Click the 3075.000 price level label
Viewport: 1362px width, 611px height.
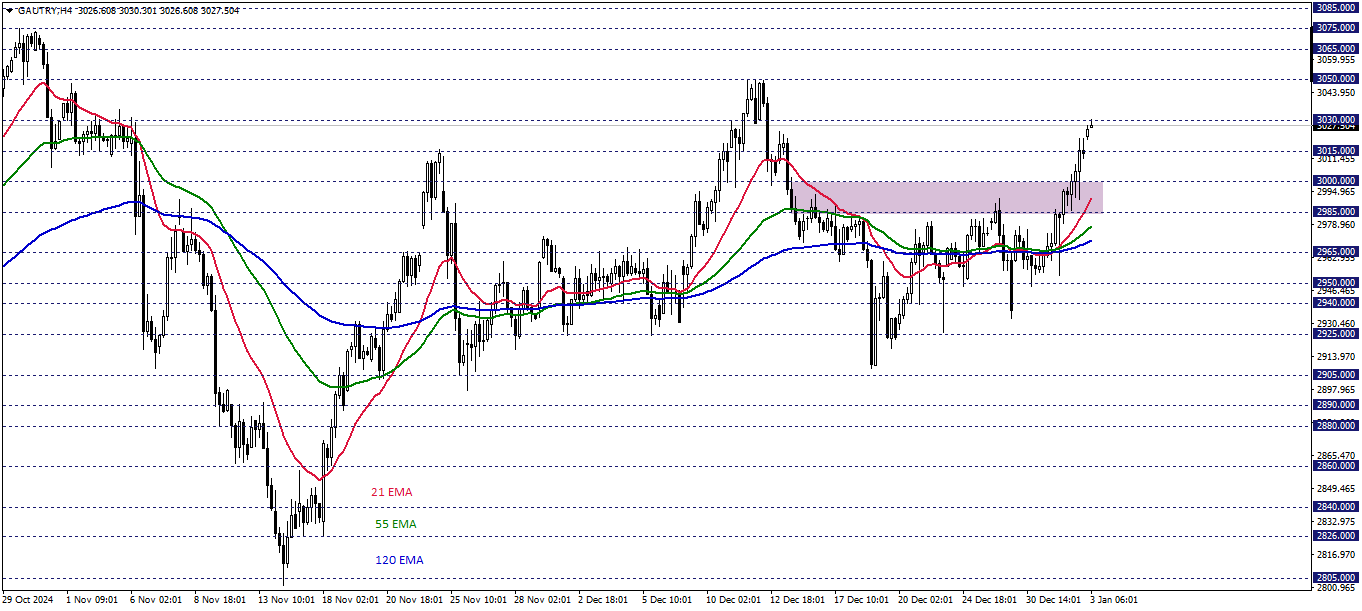[x=1335, y=28]
